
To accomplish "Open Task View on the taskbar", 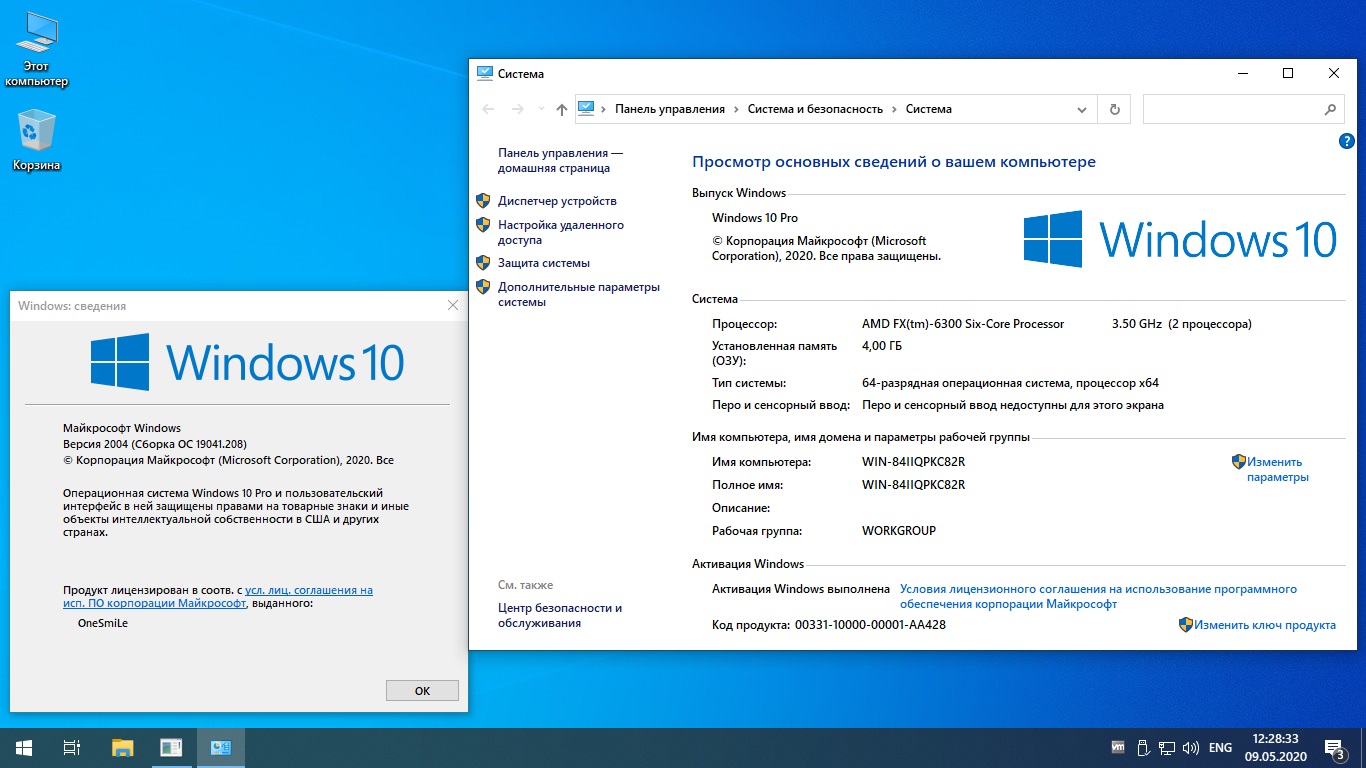I will pyautogui.click(x=72, y=747).
